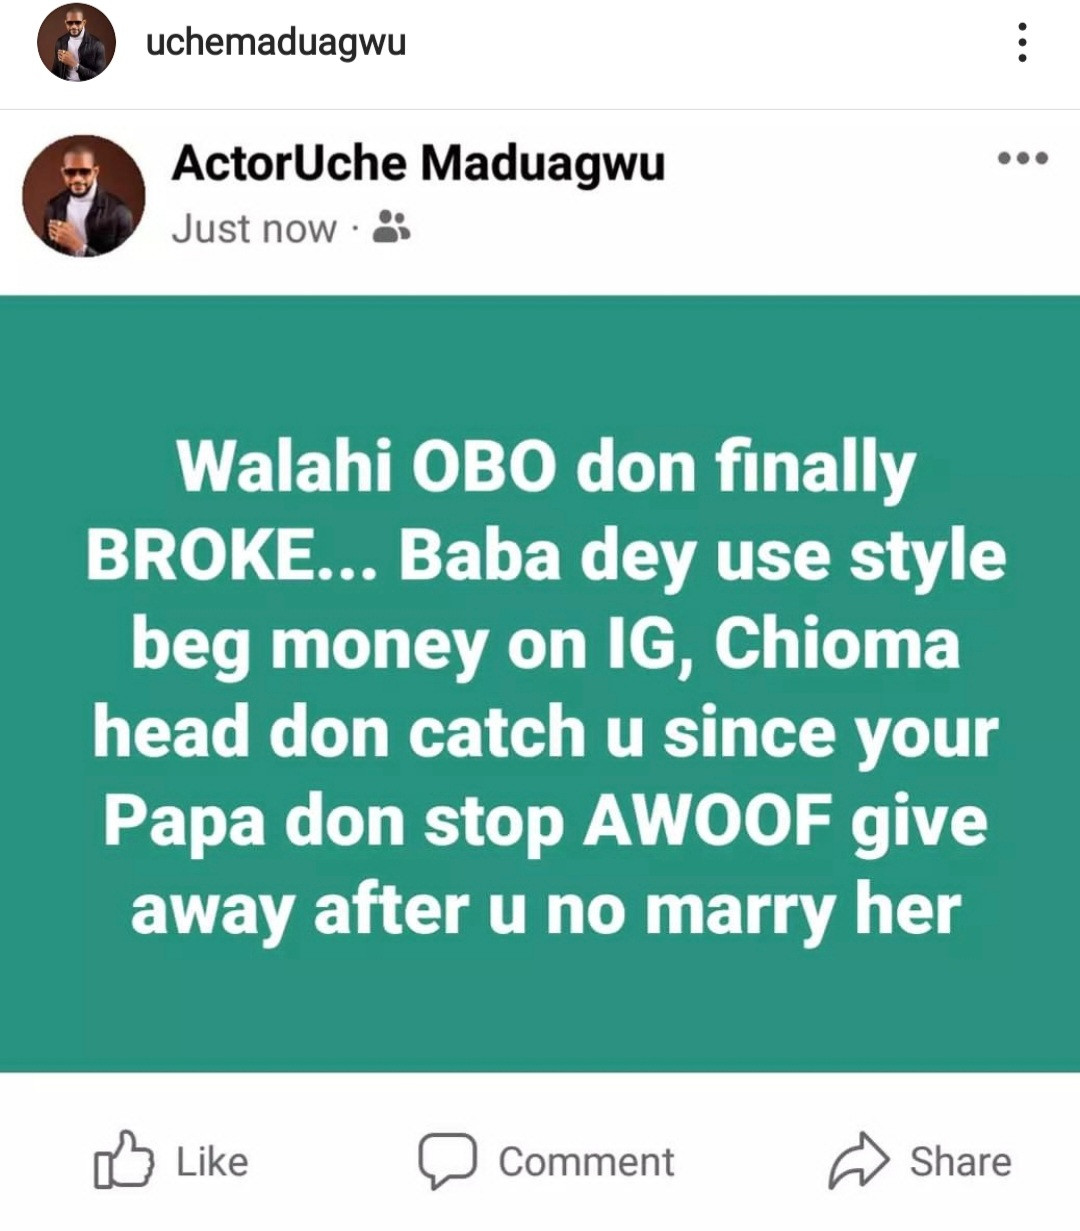Click the "away after u no marry her" line
The height and width of the screenshot is (1231, 1080).
tap(546, 911)
